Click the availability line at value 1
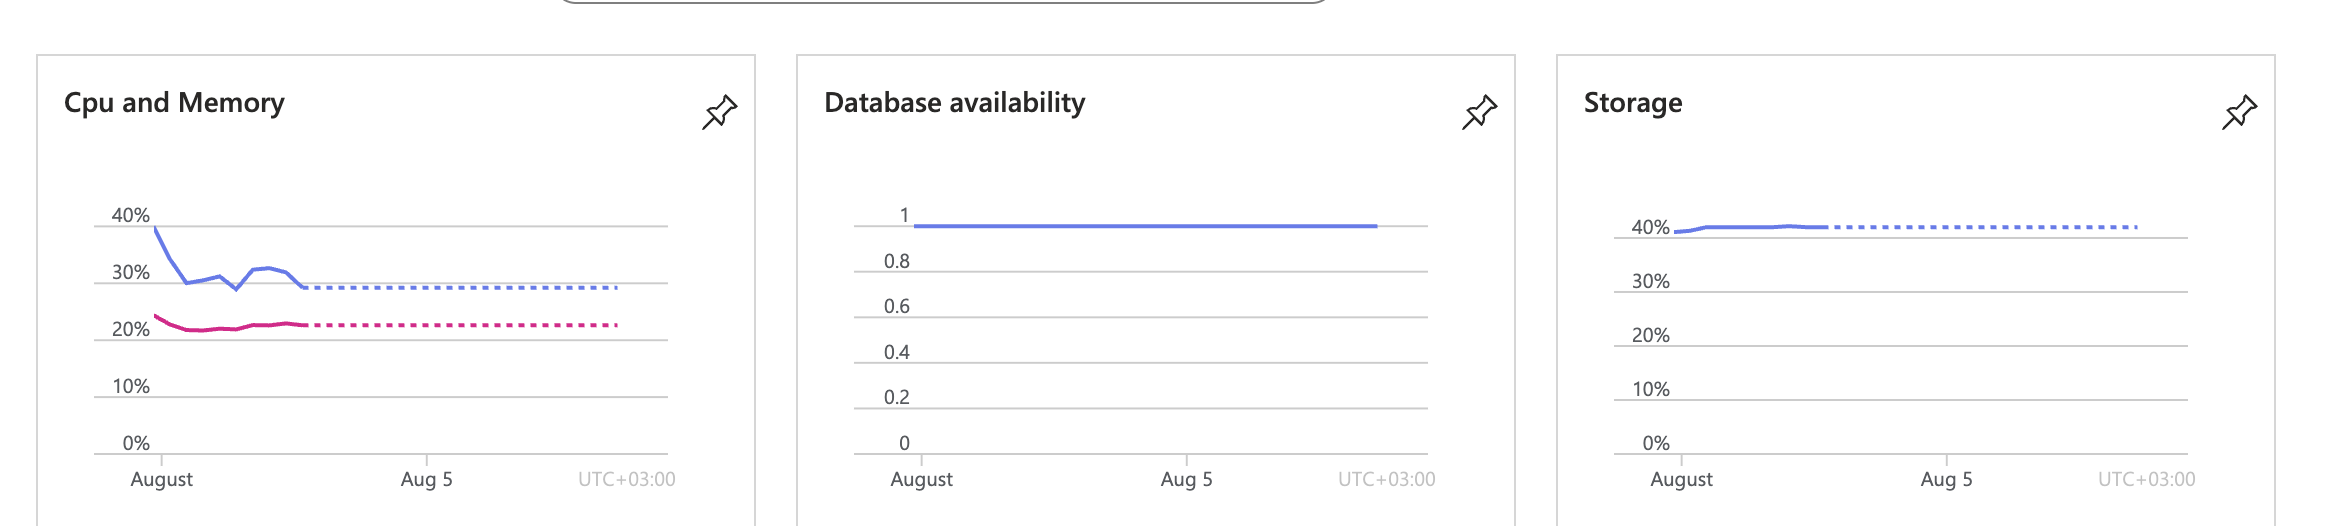 coord(1145,226)
